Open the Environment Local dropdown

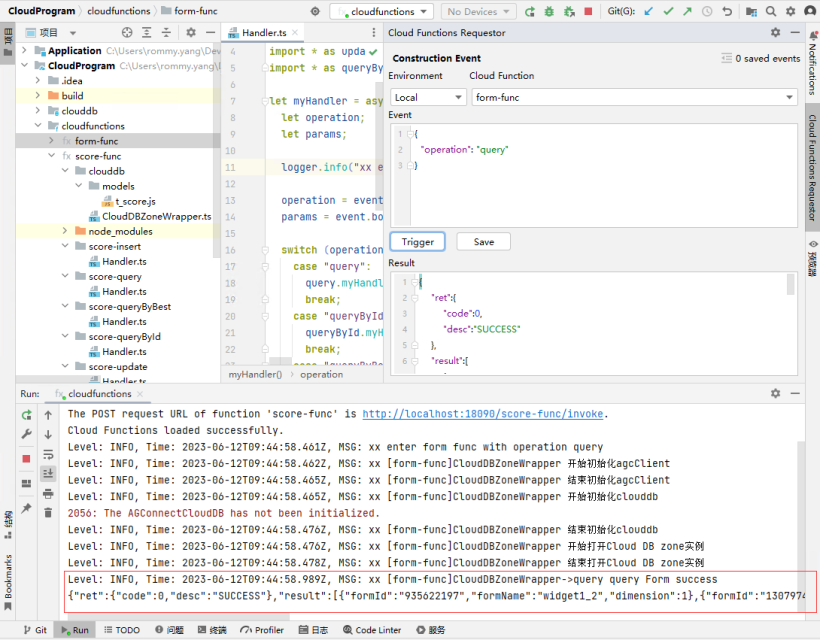[428, 97]
